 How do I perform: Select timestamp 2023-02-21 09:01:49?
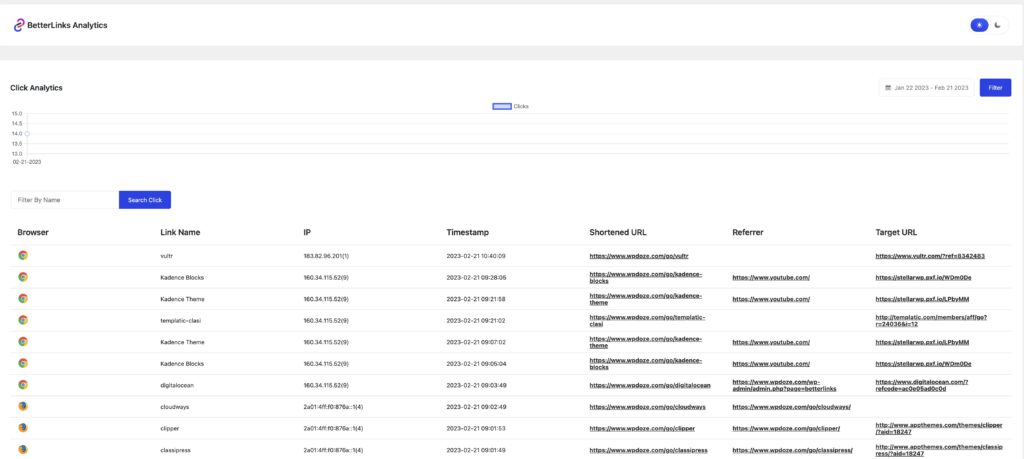click(x=475, y=450)
